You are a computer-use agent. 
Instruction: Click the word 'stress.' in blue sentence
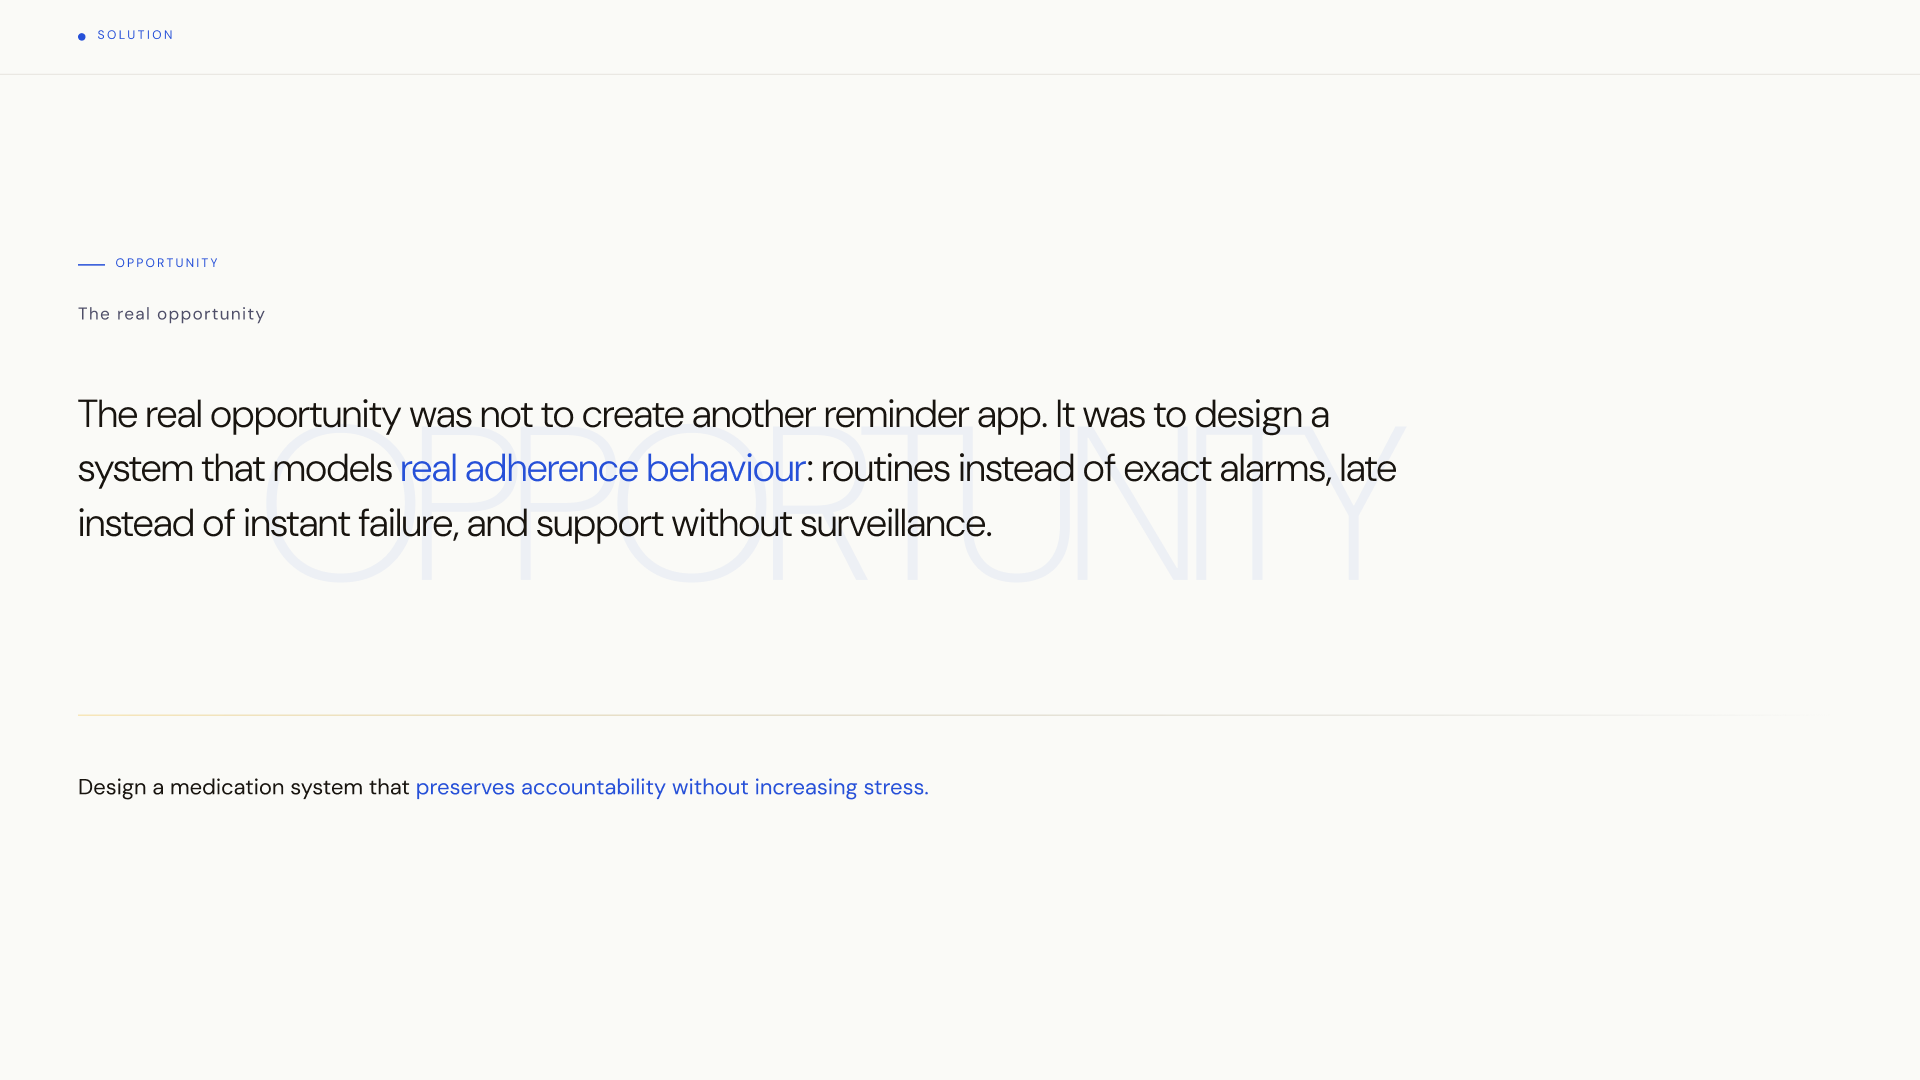click(x=896, y=788)
